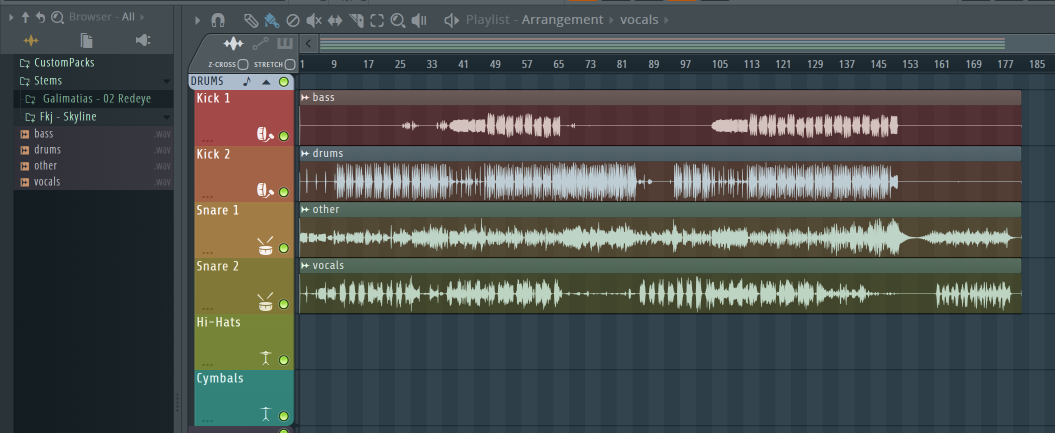
Task: Collapse the Fkj - Skyline folder arrow
Action: coord(167,117)
